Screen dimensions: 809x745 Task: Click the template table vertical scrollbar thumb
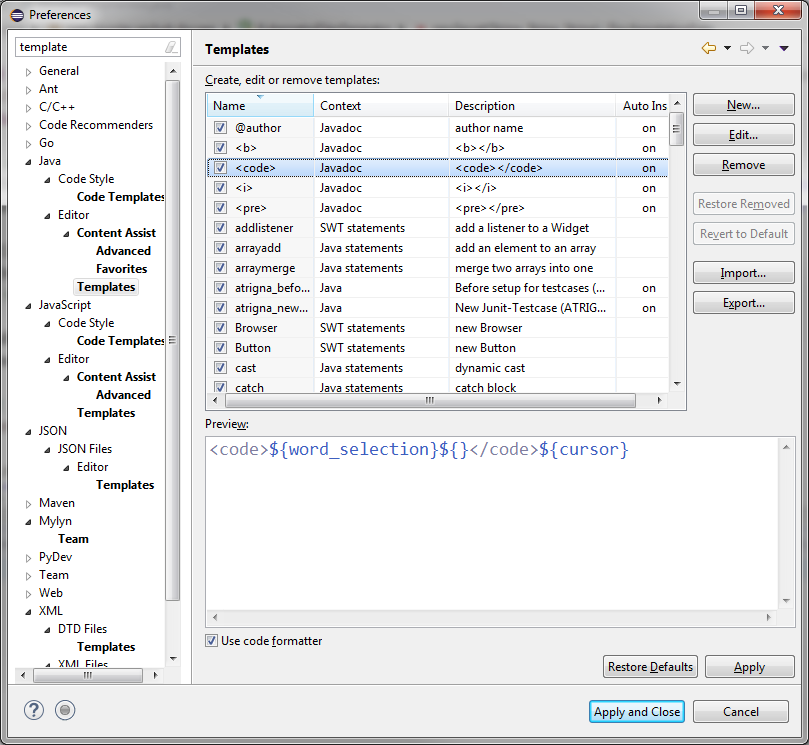(676, 128)
